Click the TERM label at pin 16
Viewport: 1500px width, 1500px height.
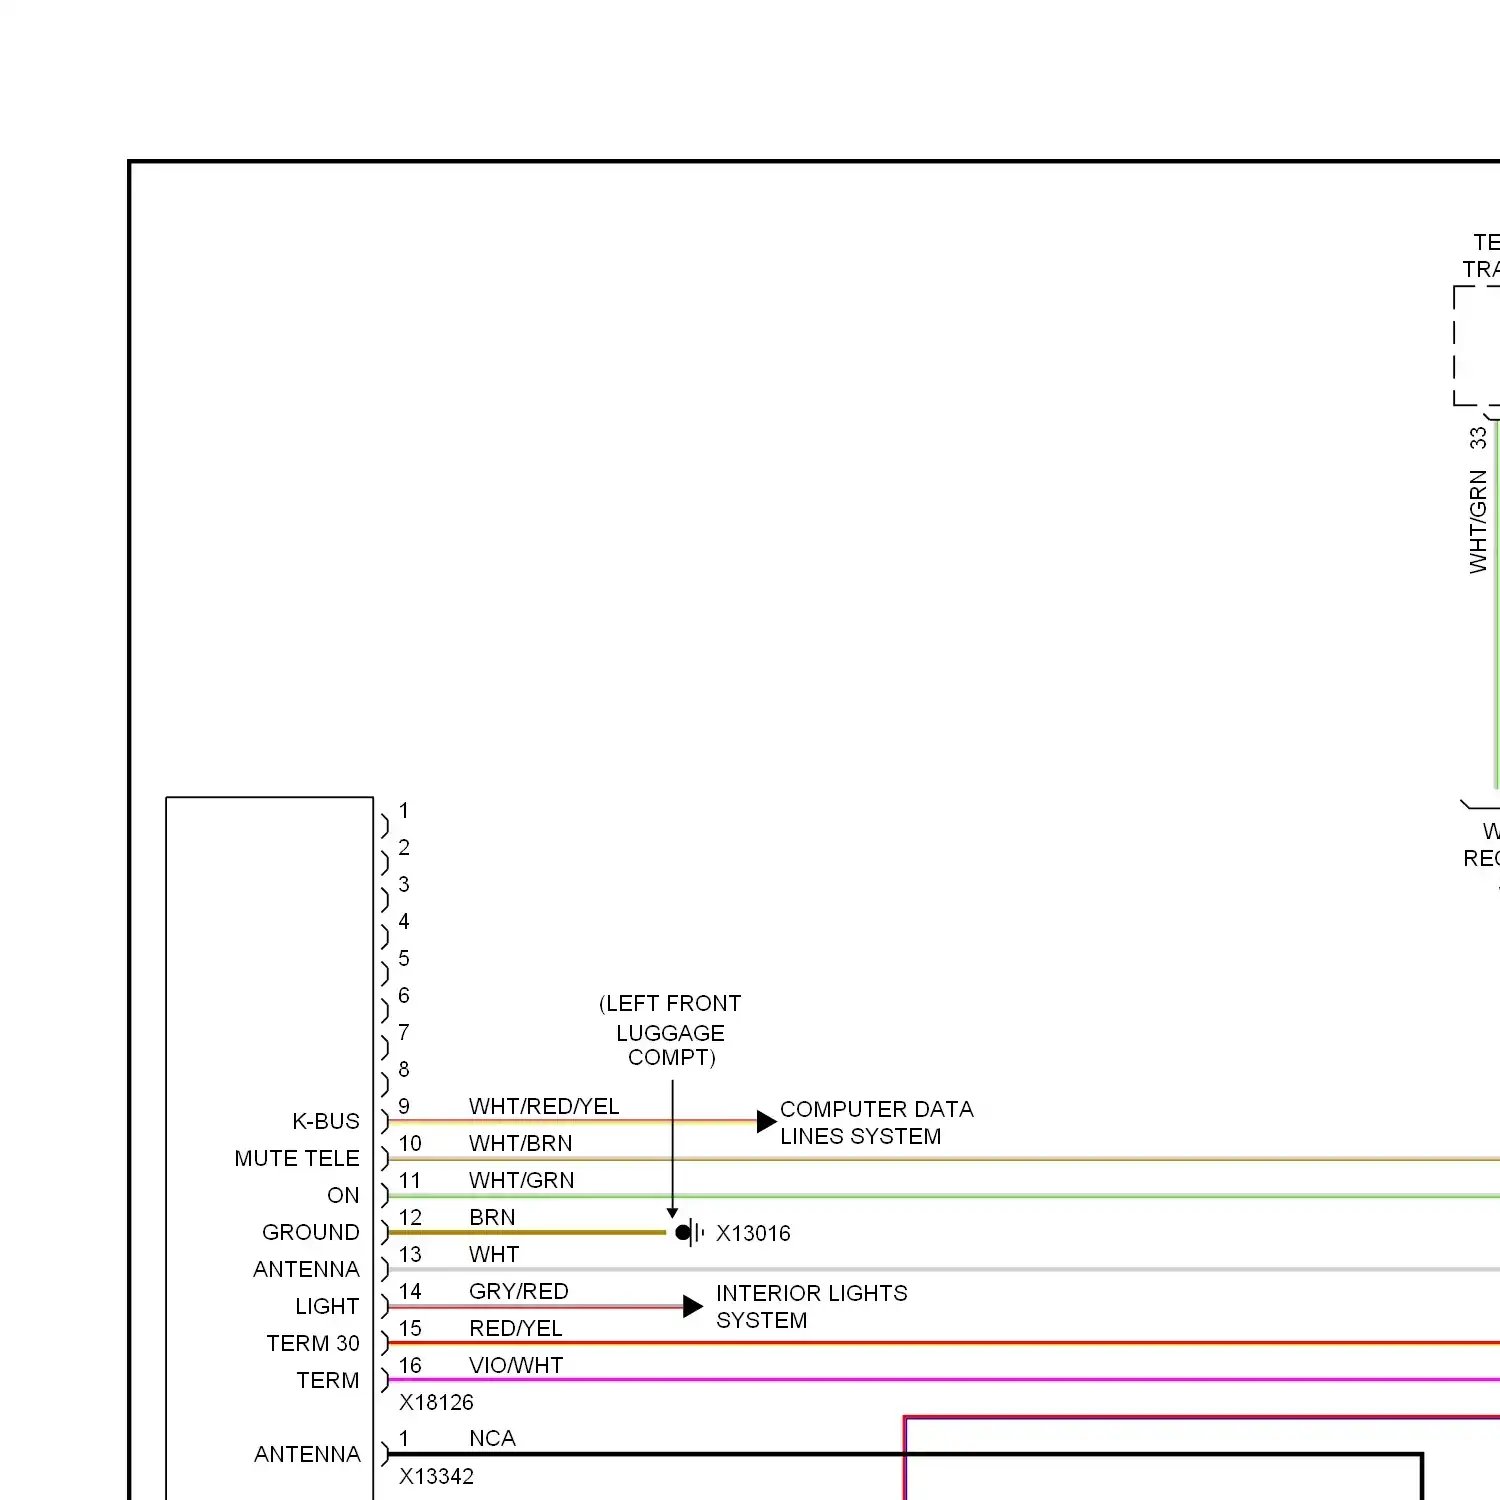328,1380
